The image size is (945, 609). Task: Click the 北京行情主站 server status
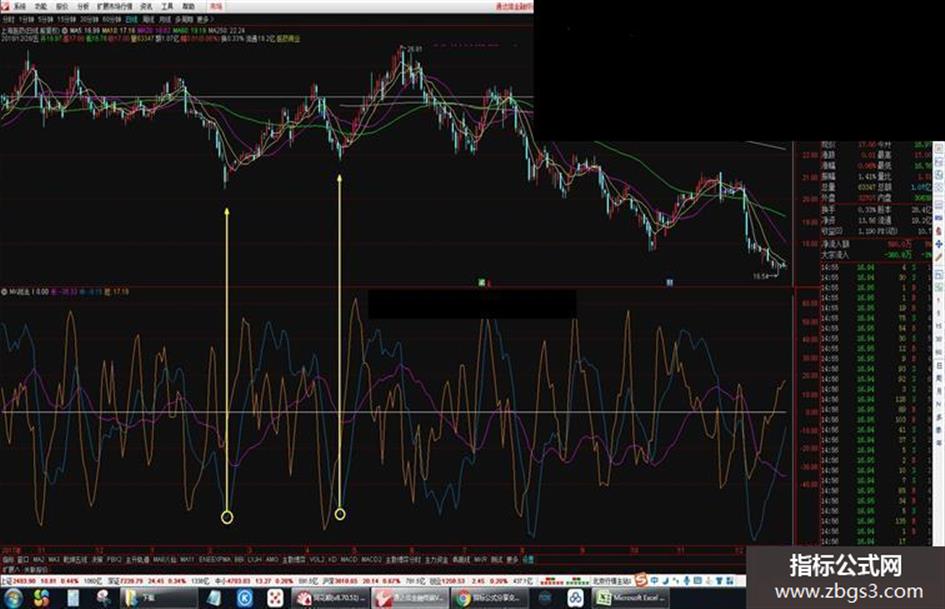tap(613, 581)
